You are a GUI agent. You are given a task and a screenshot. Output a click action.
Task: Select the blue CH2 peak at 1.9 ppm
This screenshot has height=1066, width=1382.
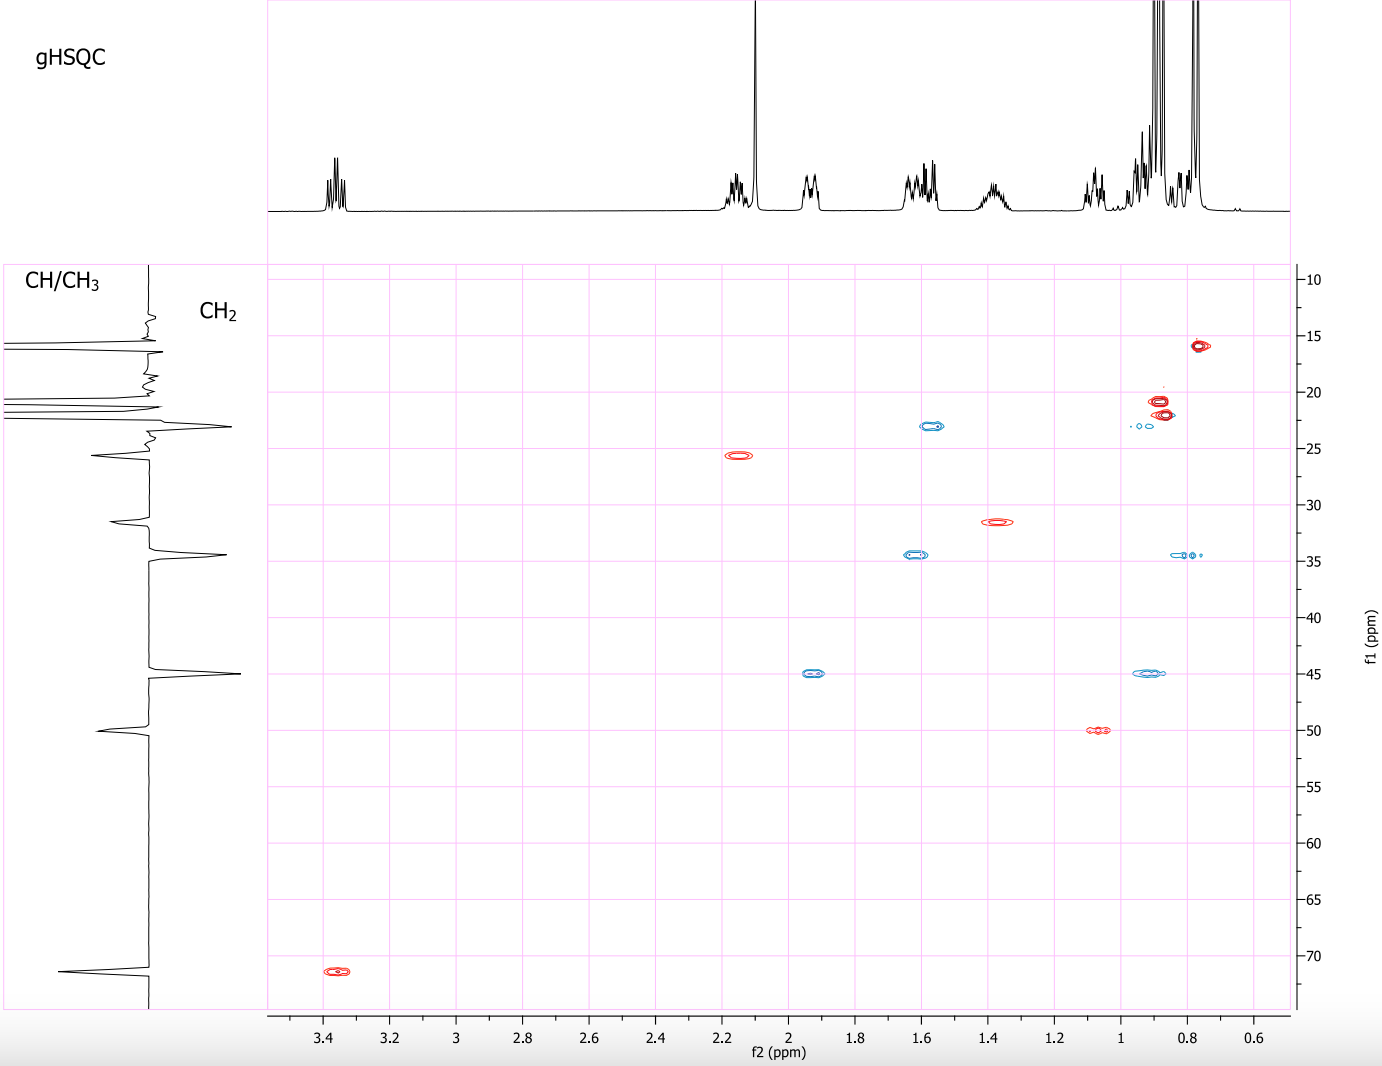point(814,673)
